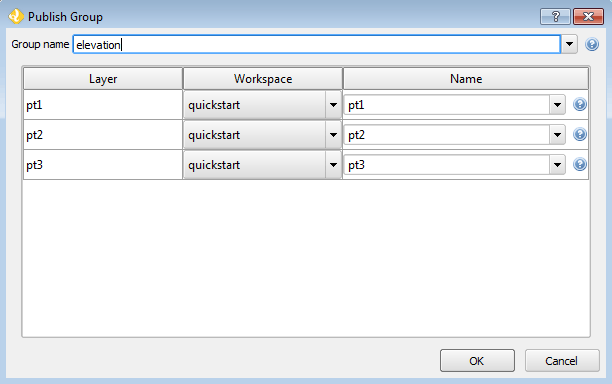This screenshot has height=384, width=612.
Task: Click the Name column header
Action: point(466,78)
